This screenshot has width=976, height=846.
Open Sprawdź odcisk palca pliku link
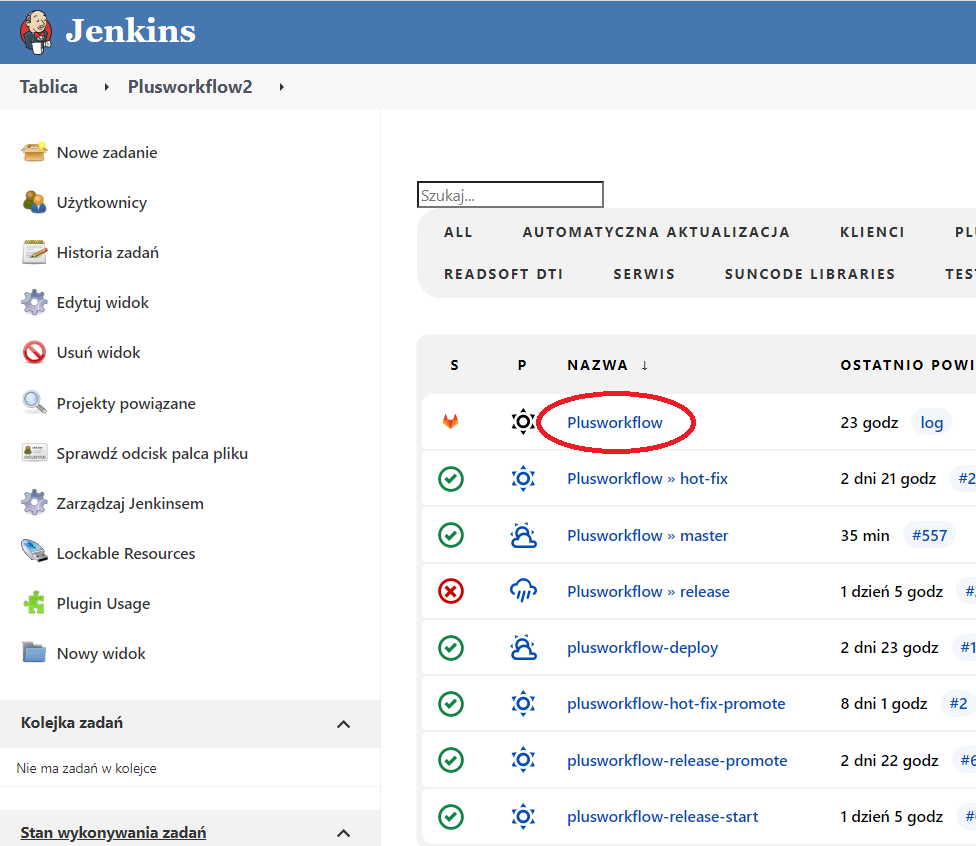(152, 453)
